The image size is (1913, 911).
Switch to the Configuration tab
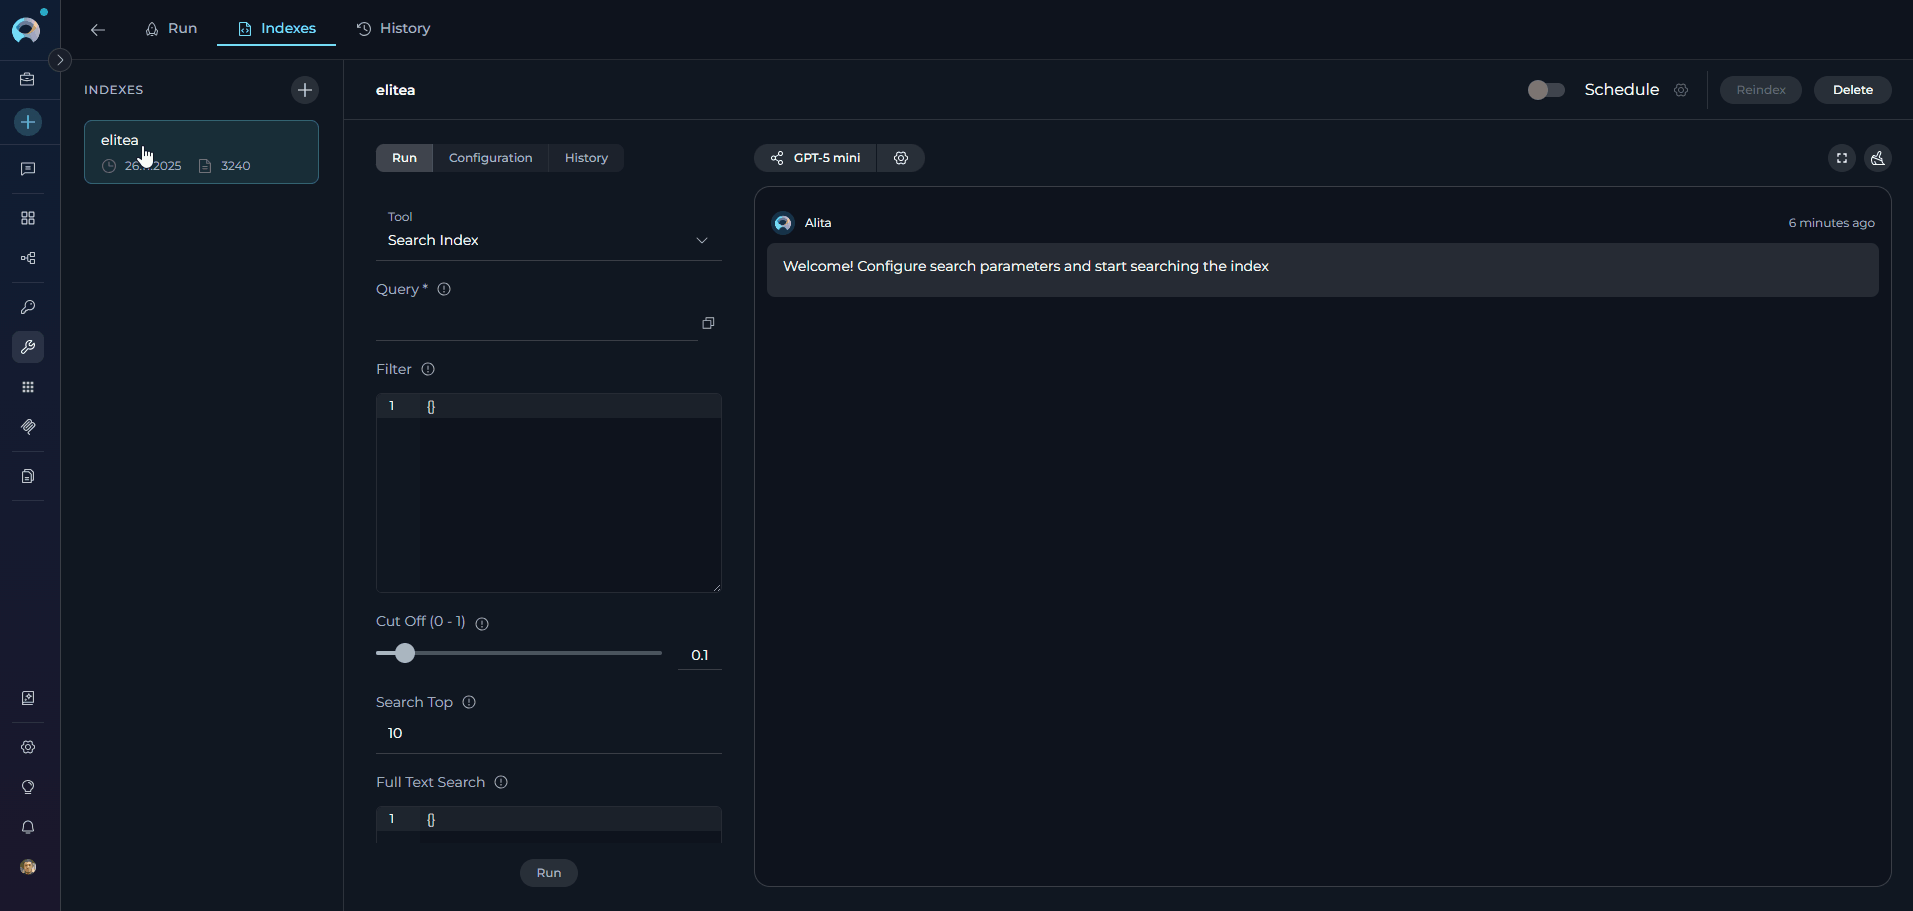(x=490, y=157)
